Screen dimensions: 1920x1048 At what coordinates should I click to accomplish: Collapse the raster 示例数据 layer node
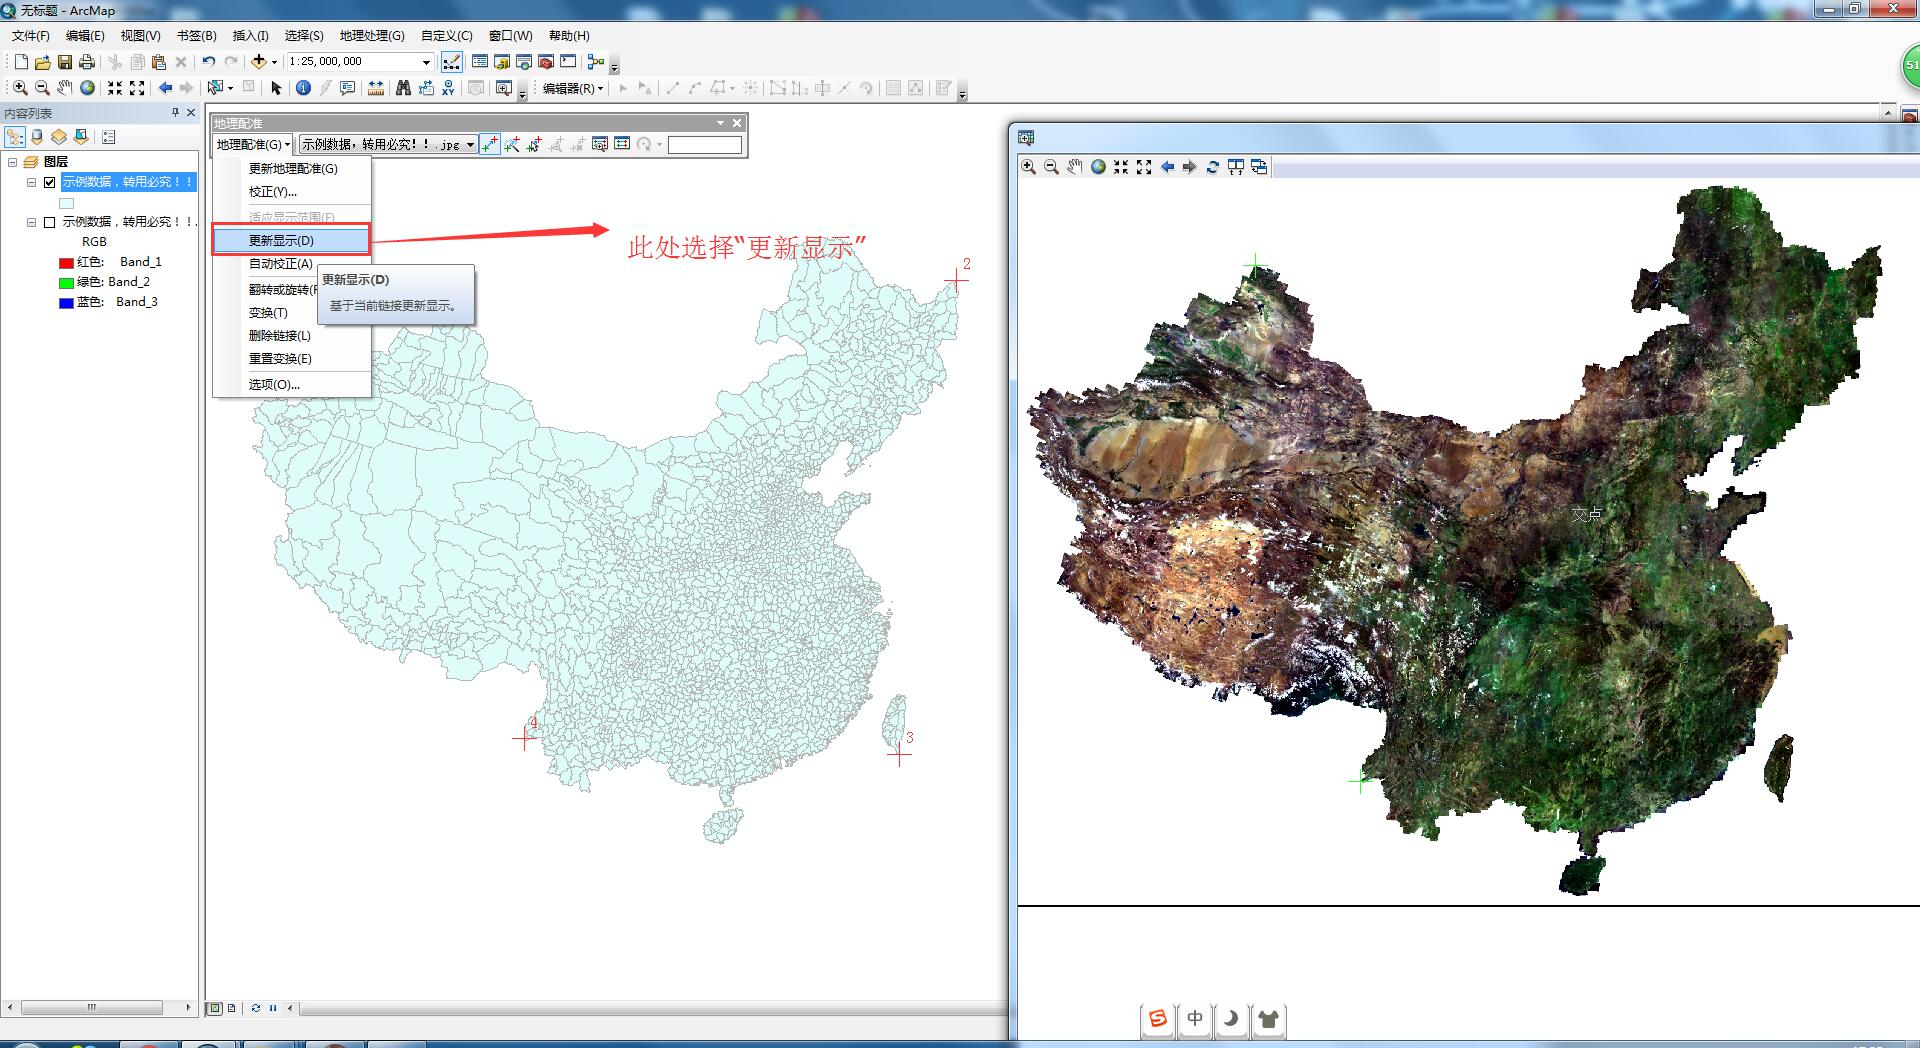pyautogui.click(x=31, y=222)
